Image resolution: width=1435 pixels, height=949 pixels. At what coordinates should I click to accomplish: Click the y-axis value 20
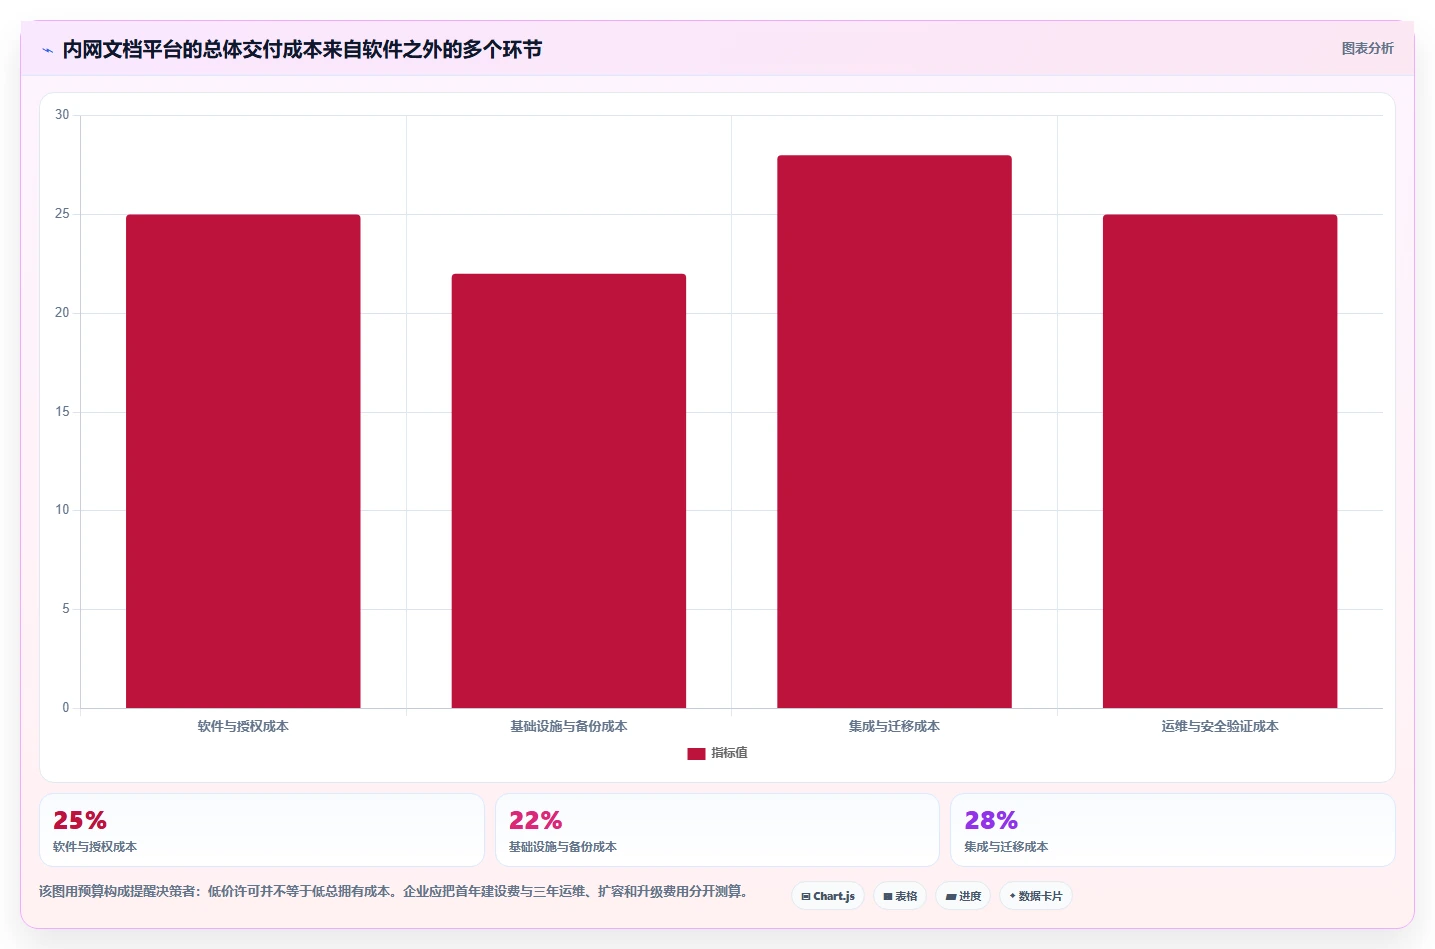click(62, 313)
